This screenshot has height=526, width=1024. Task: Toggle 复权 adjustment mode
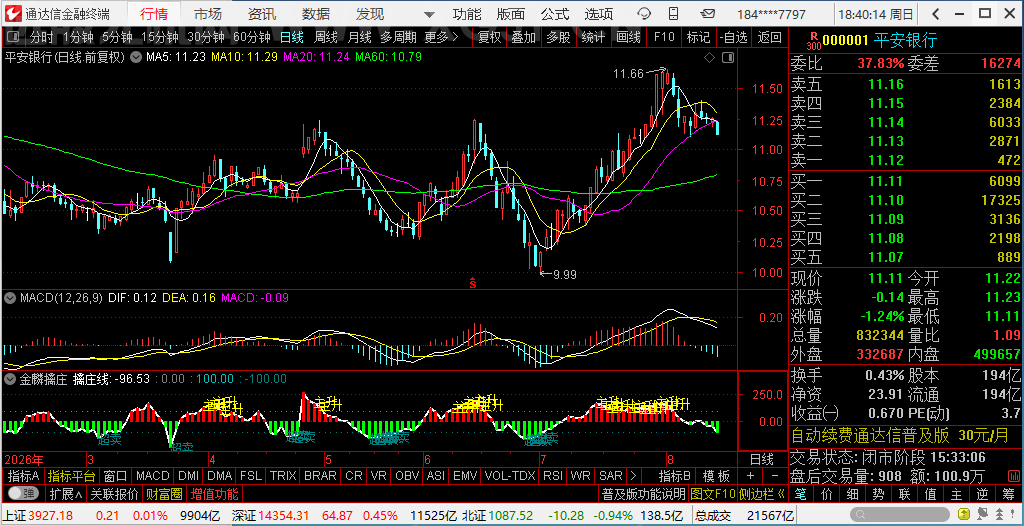click(489, 37)
